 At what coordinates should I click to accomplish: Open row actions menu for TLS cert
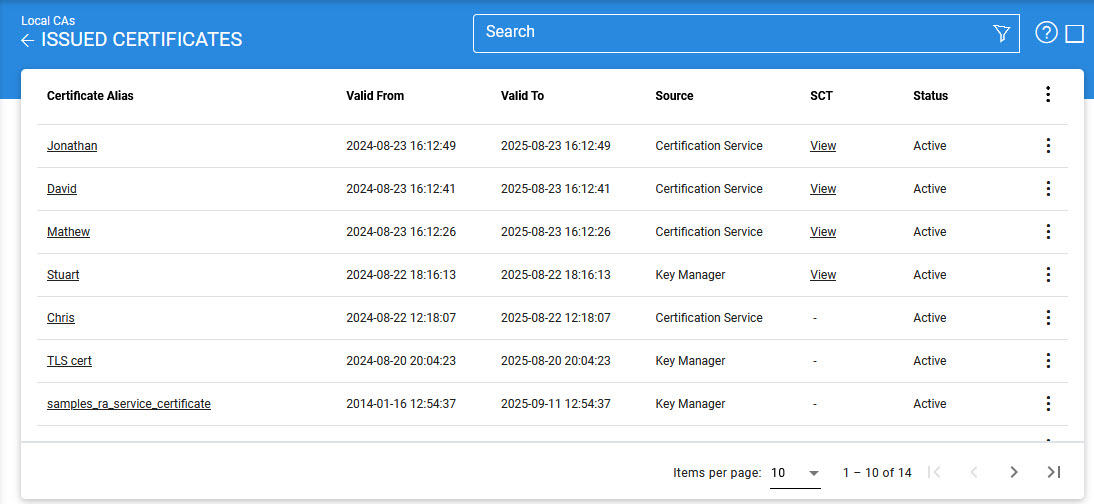(x=1048, y=361)
